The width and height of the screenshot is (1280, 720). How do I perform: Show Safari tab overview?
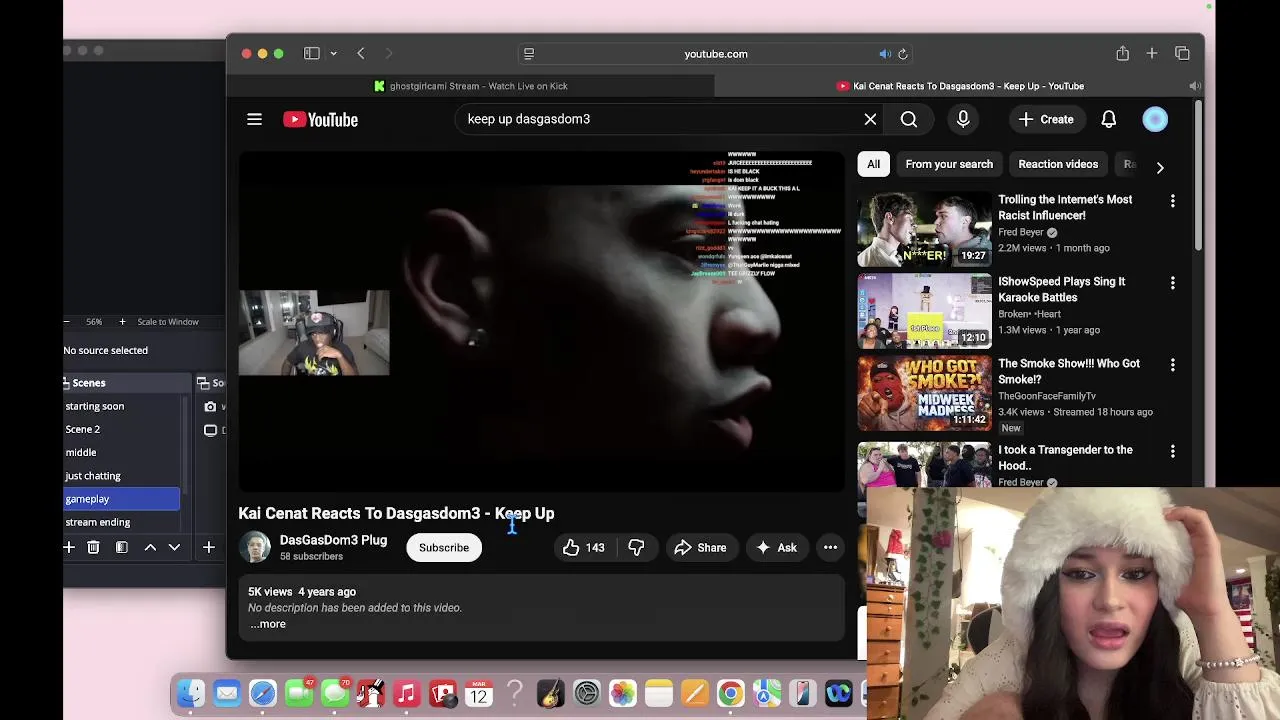(1182, 53)
